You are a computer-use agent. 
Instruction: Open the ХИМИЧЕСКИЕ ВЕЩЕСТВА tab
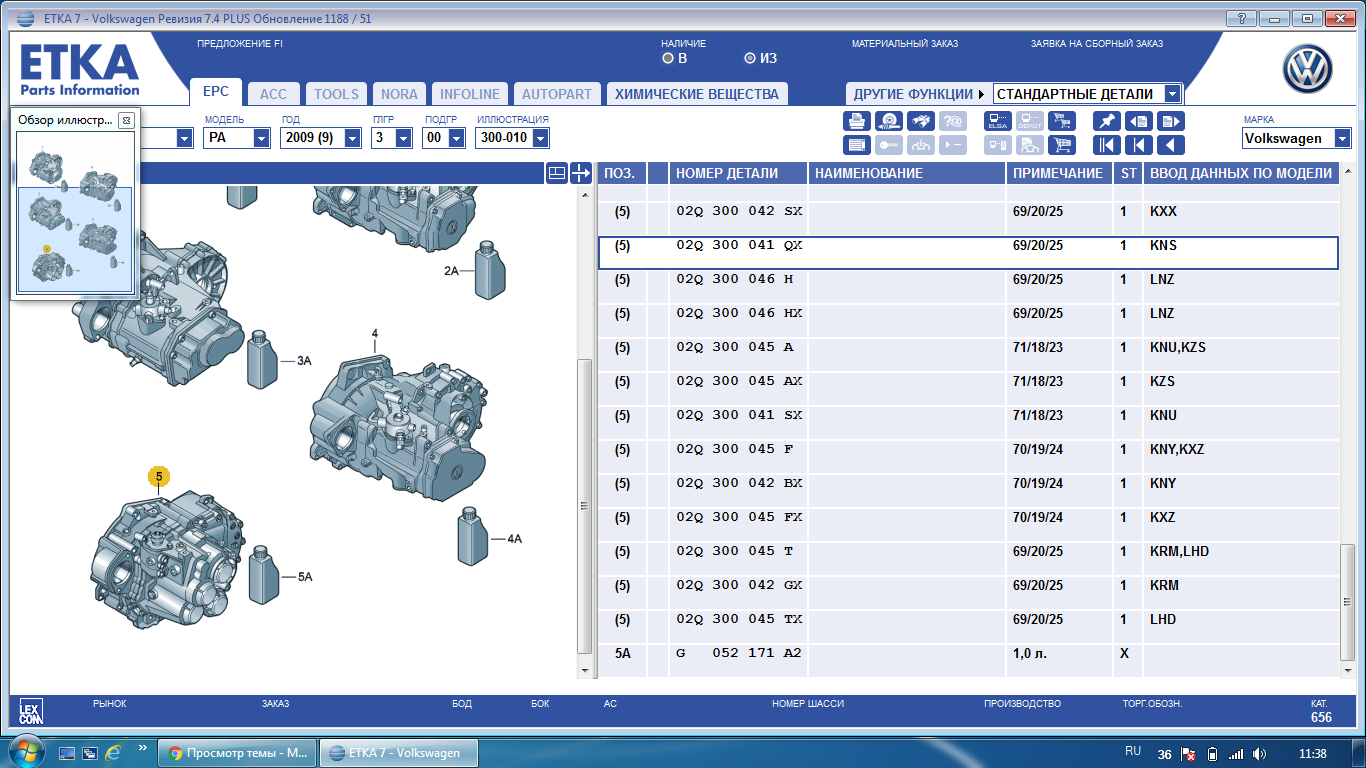[696, 94]
